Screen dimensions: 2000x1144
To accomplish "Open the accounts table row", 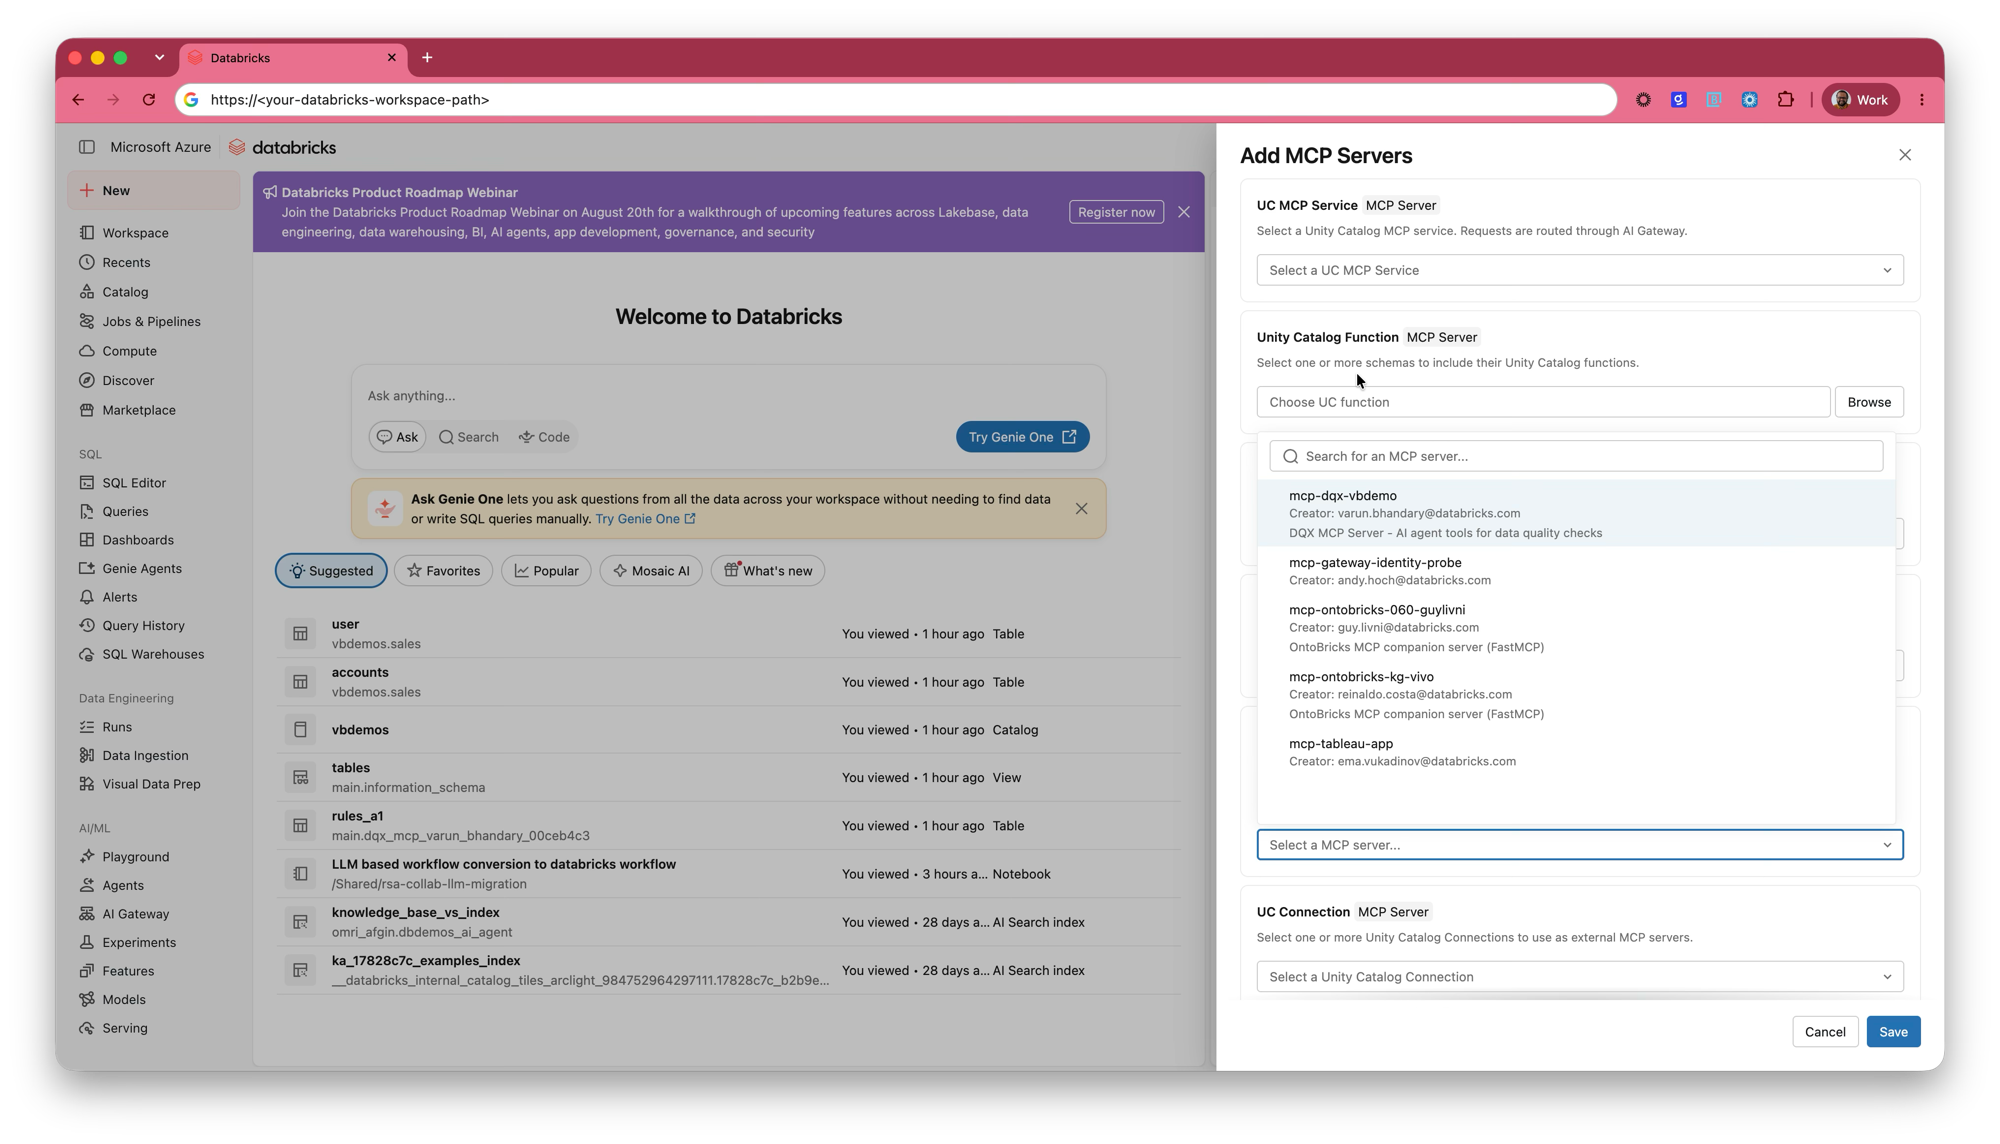I will [728, 682].
